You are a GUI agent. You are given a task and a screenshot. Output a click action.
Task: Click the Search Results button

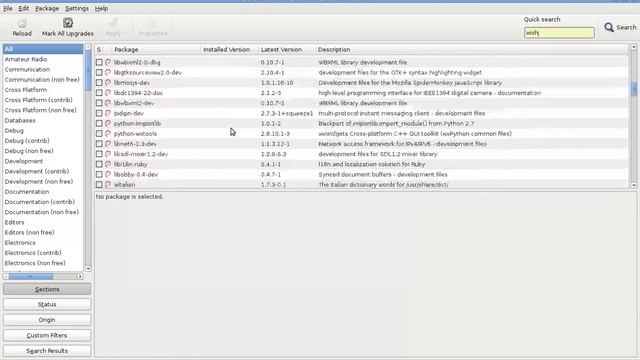tap(47, 351)
